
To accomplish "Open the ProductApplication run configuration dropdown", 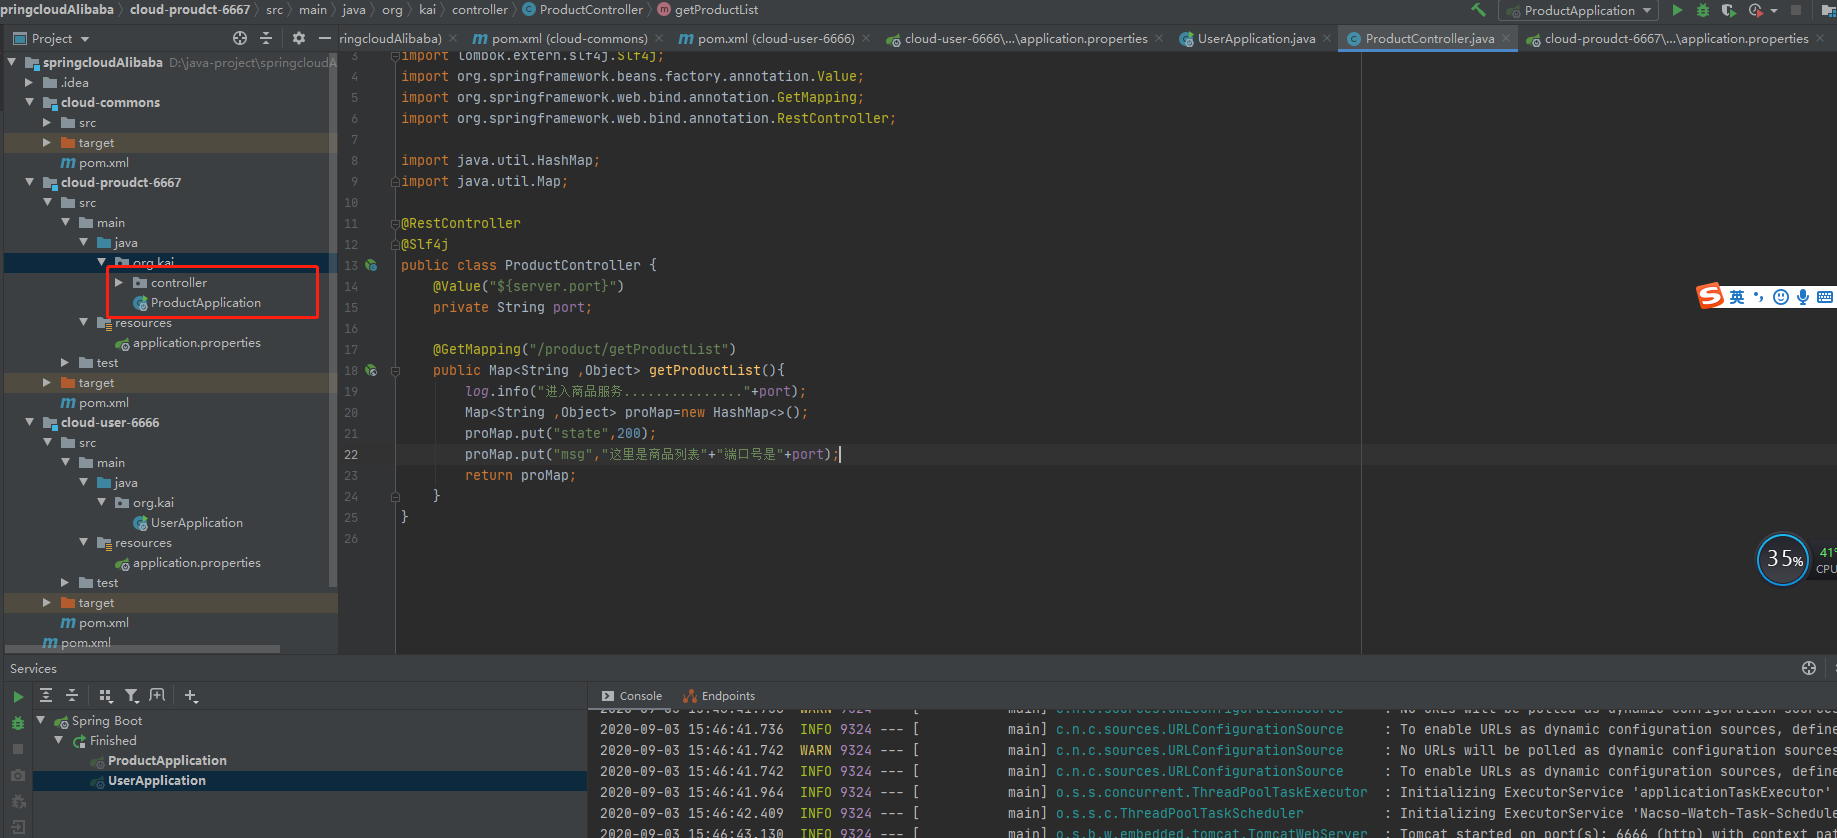I will [1579, 10].
